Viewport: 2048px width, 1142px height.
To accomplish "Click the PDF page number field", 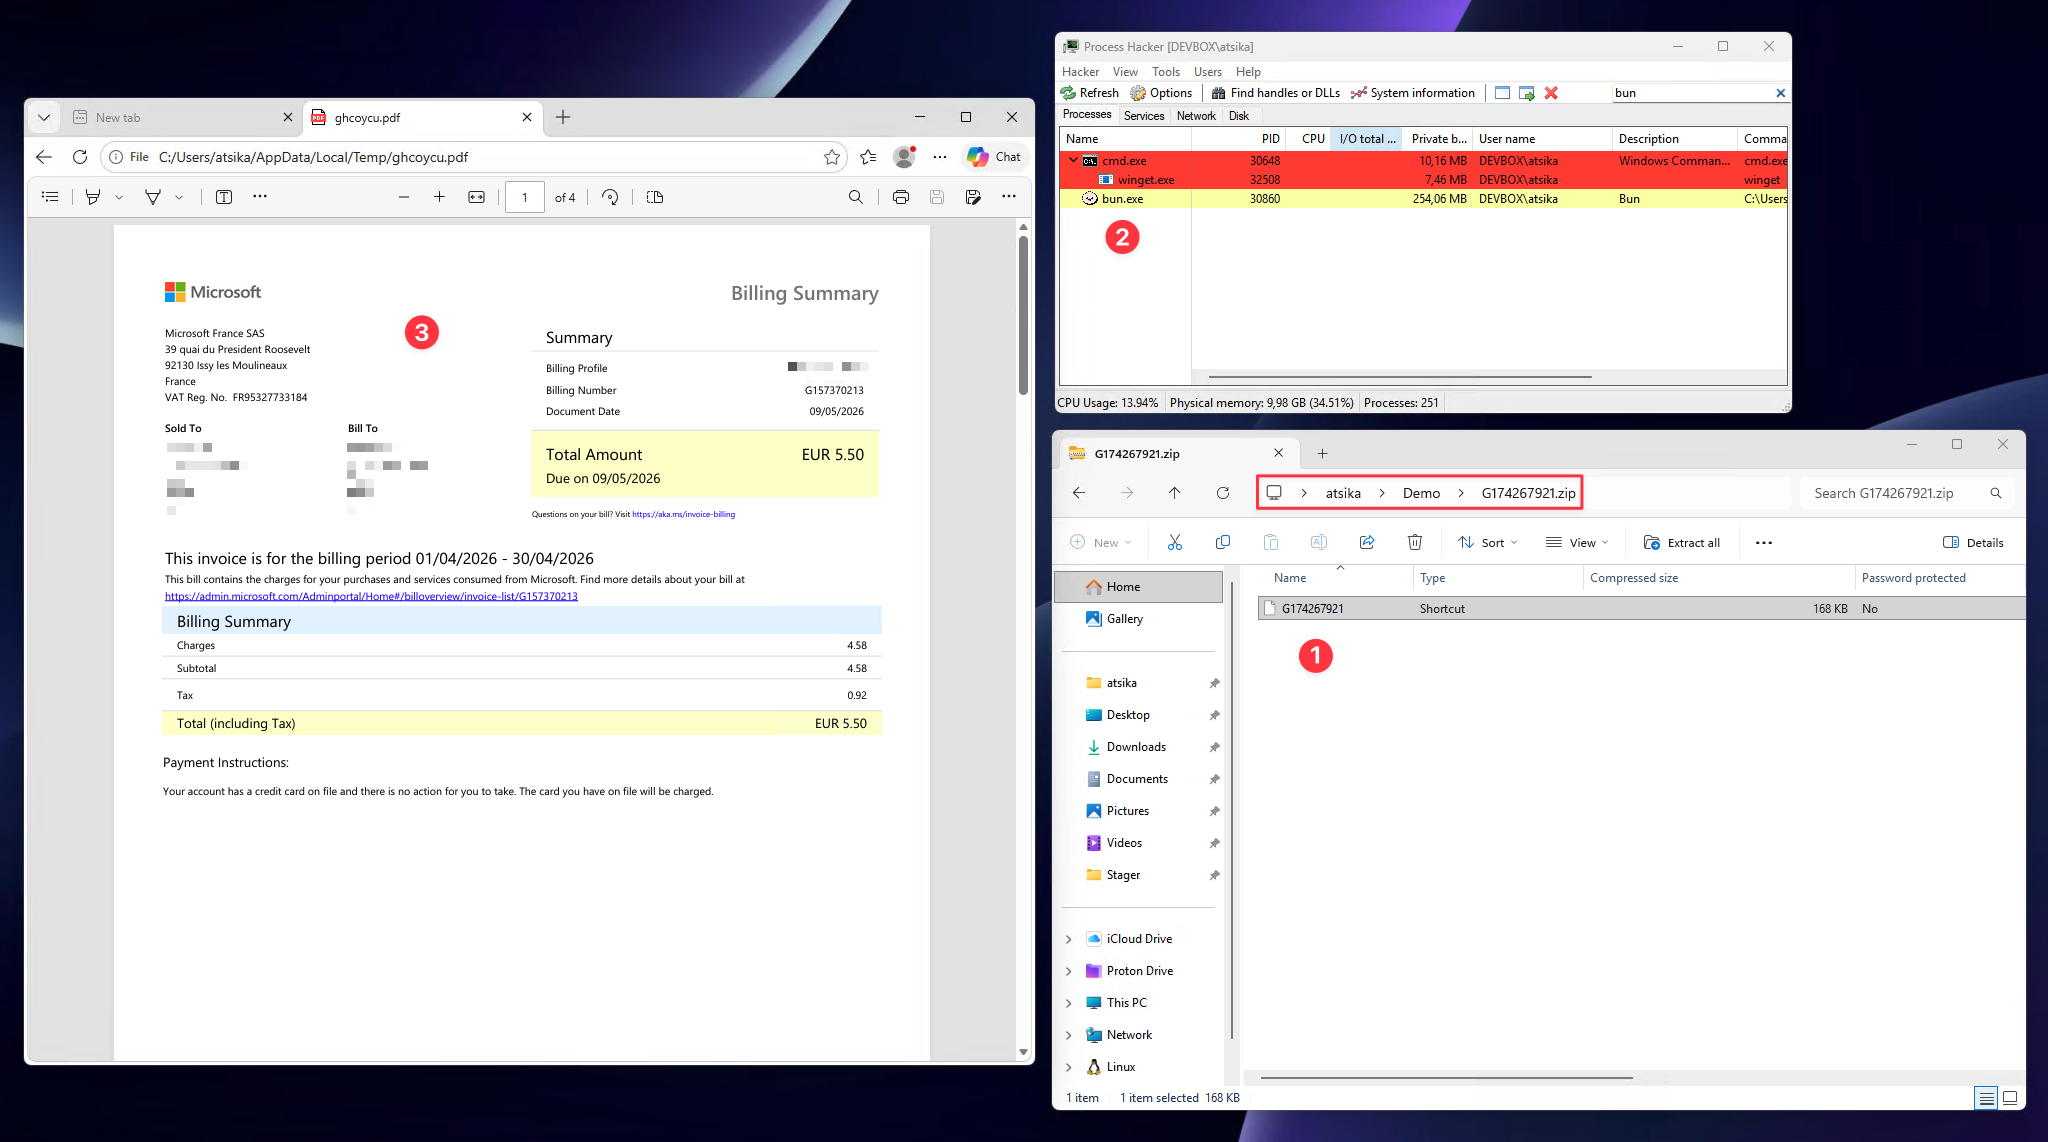I will 525,197.
